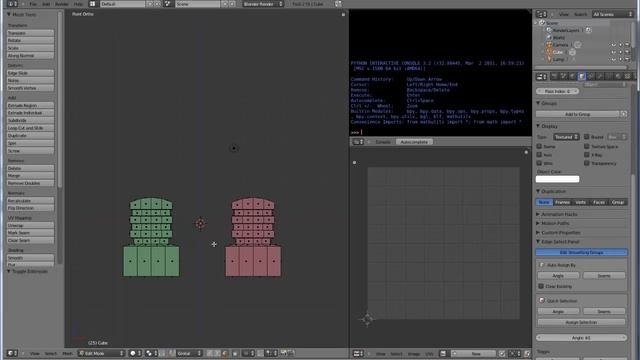Open the Blender Render engine dropdown

click(x=263, y=4)
